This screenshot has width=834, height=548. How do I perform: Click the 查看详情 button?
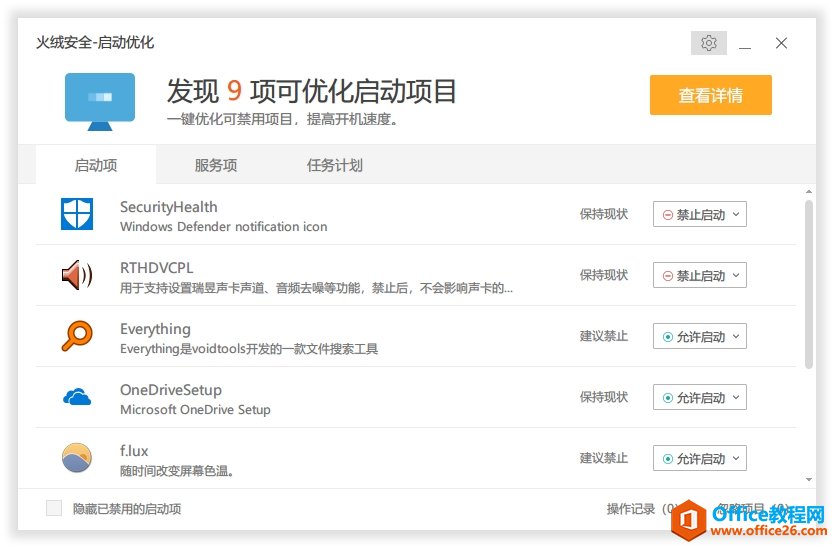(711, 95)
